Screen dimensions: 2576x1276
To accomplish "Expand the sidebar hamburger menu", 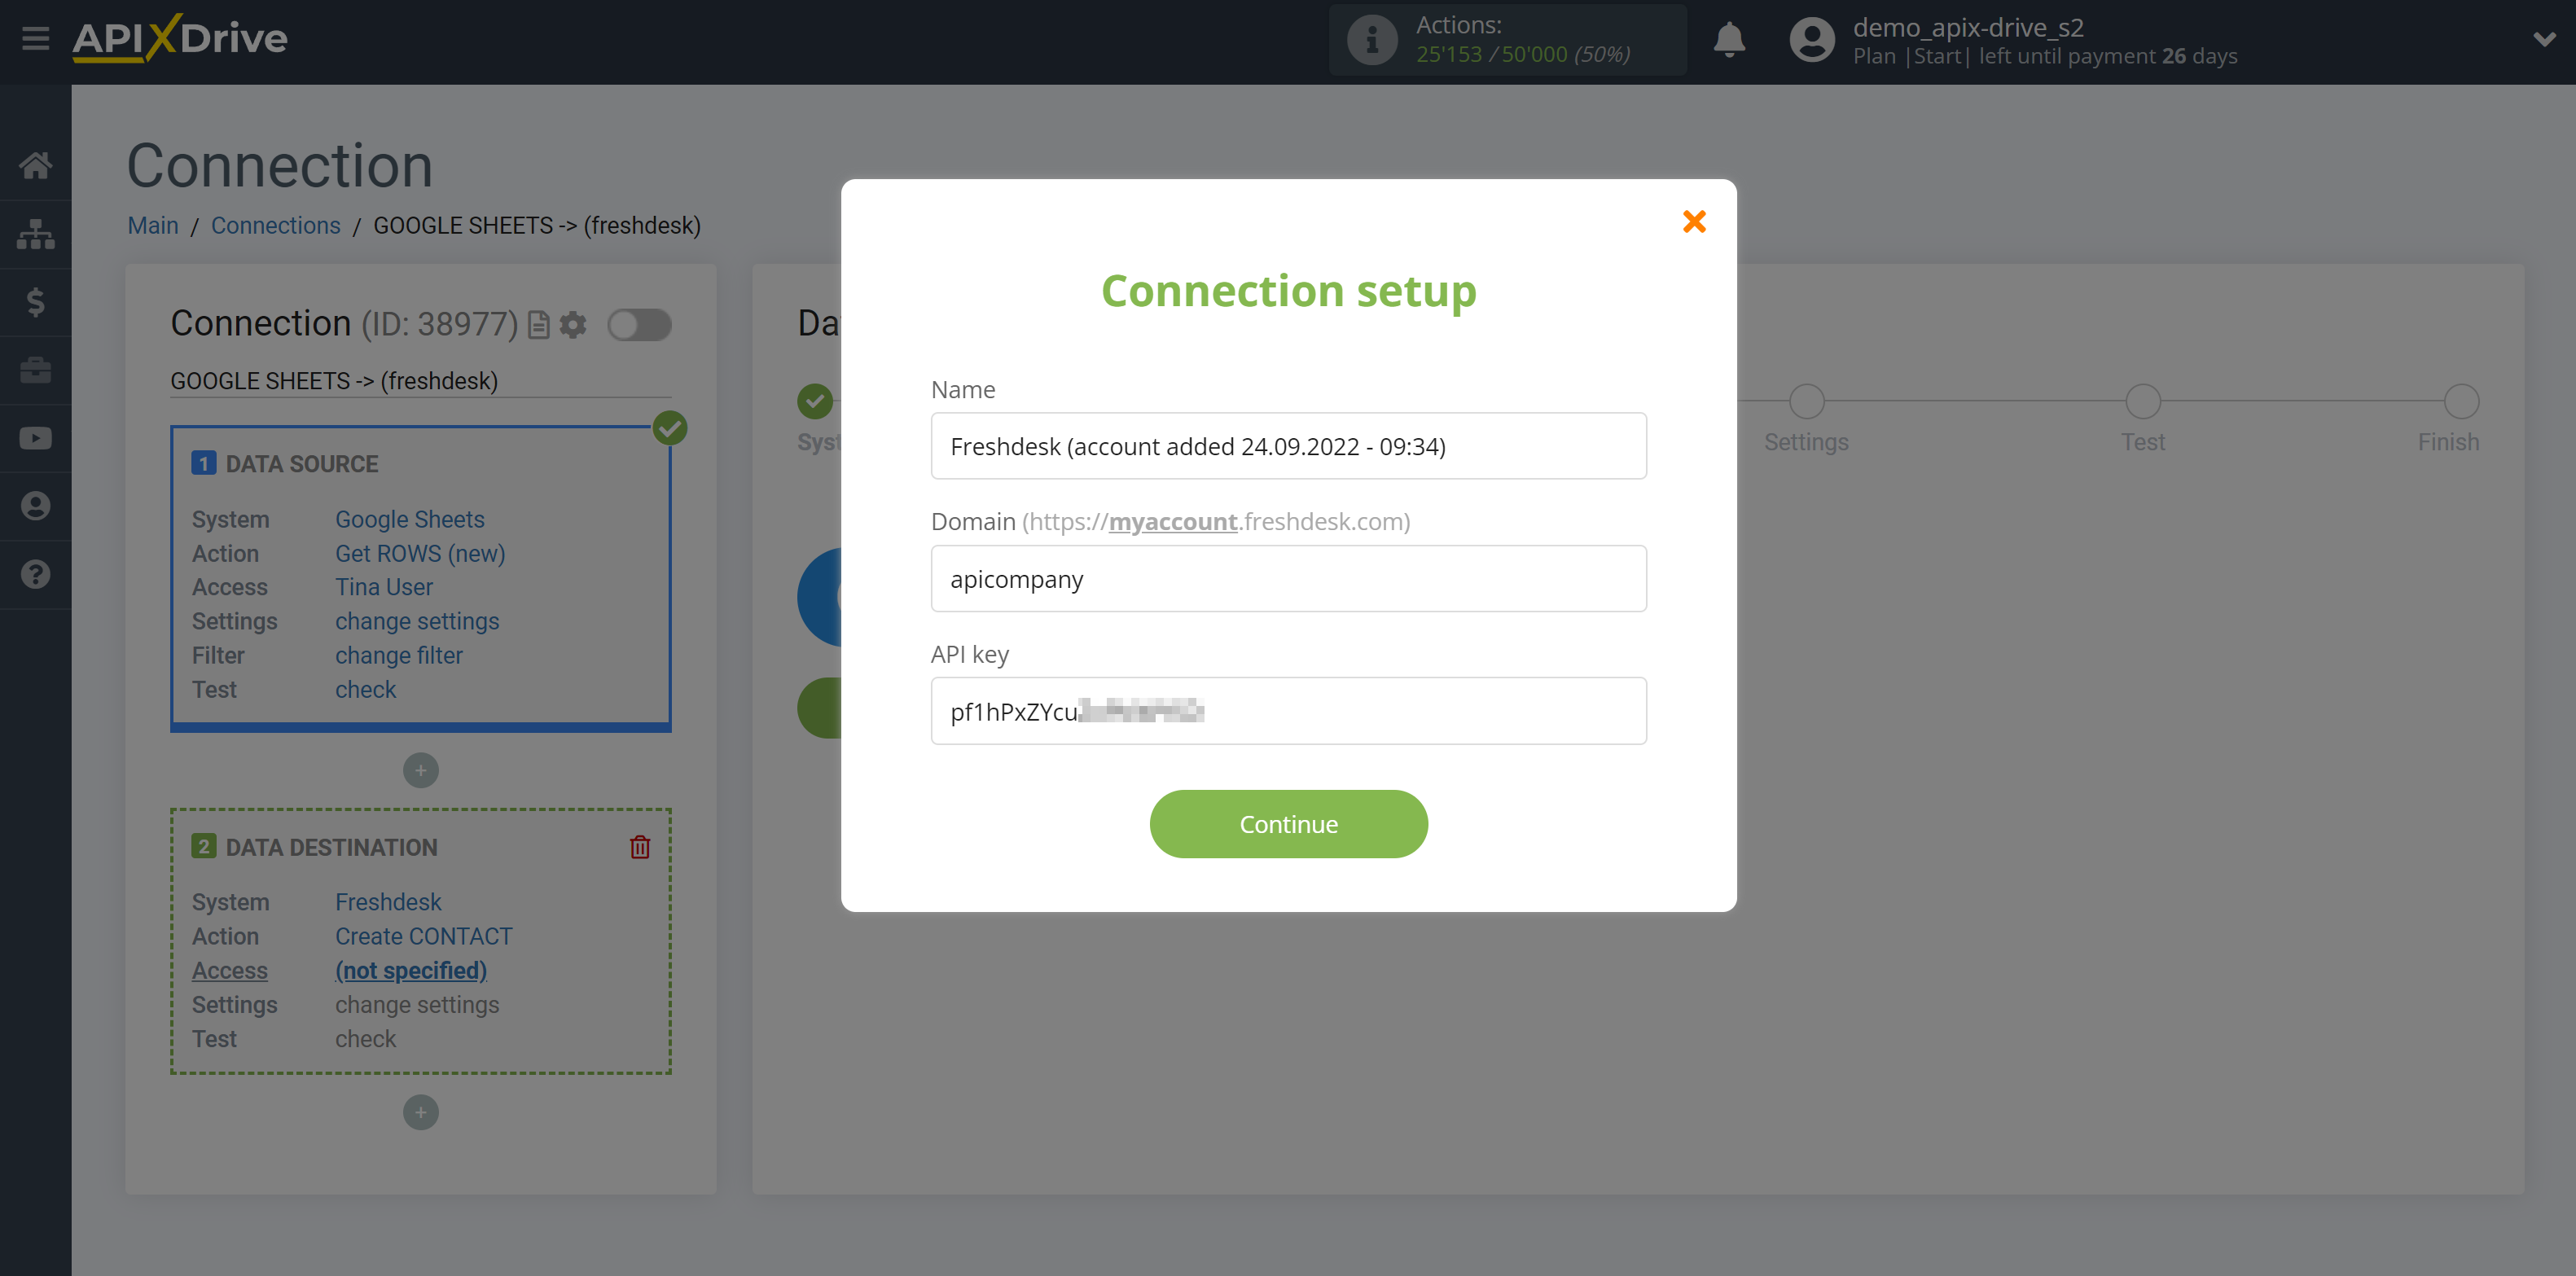I will 36,36.
